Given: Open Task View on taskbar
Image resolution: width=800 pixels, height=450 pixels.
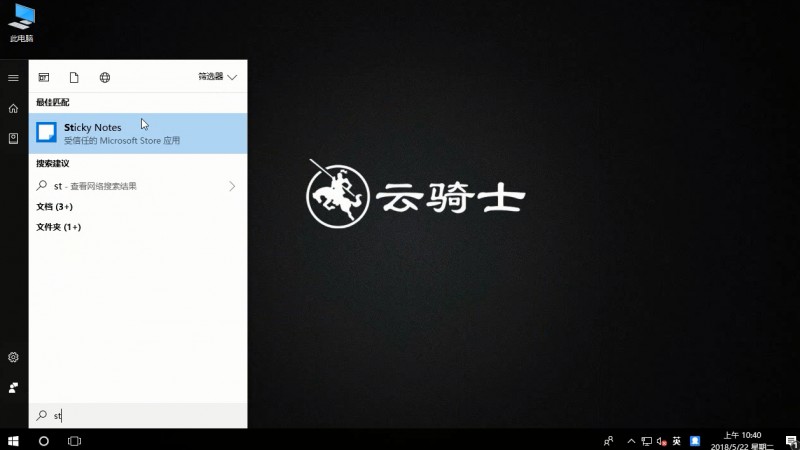Looking at the screenshot, I should (x=74, y=441).
